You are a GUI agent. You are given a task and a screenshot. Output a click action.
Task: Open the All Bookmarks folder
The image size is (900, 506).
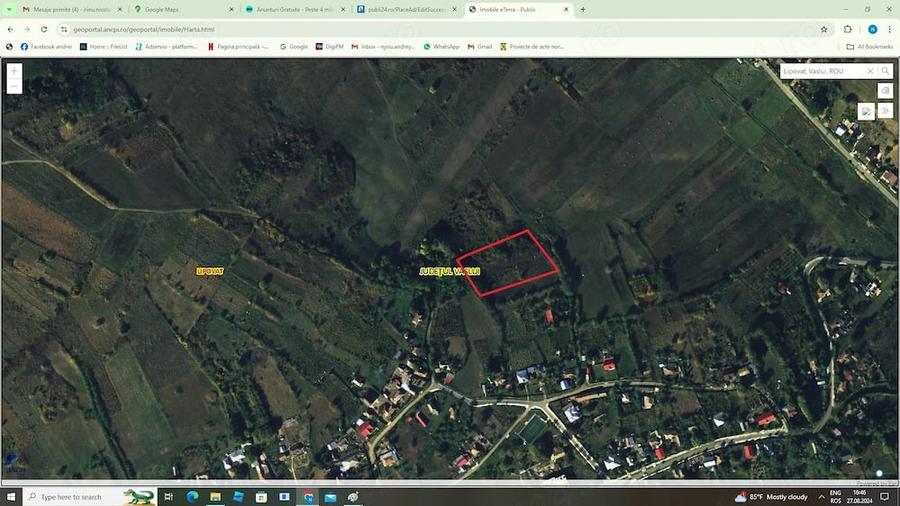coord(870,46)
